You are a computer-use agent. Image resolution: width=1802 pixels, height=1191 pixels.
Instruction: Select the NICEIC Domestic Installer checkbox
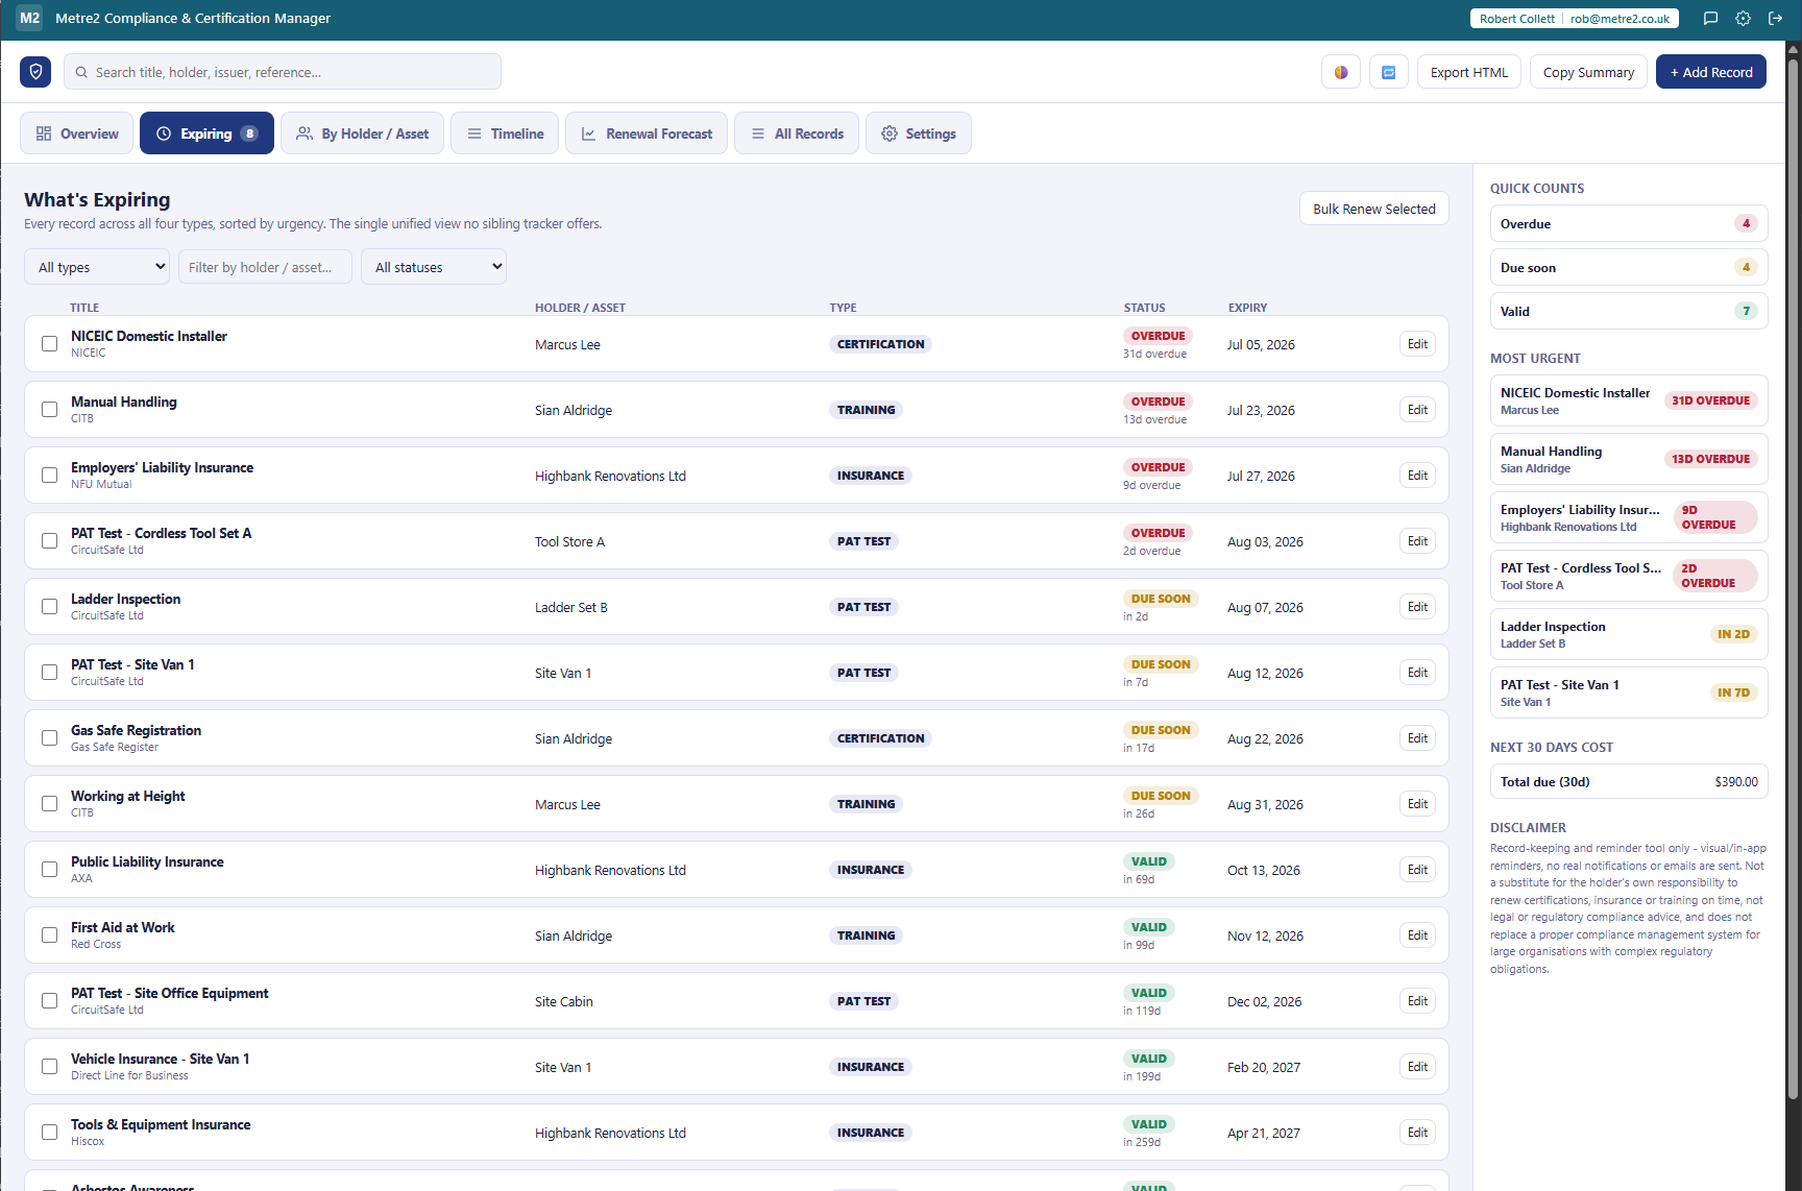tap(49, 344)
